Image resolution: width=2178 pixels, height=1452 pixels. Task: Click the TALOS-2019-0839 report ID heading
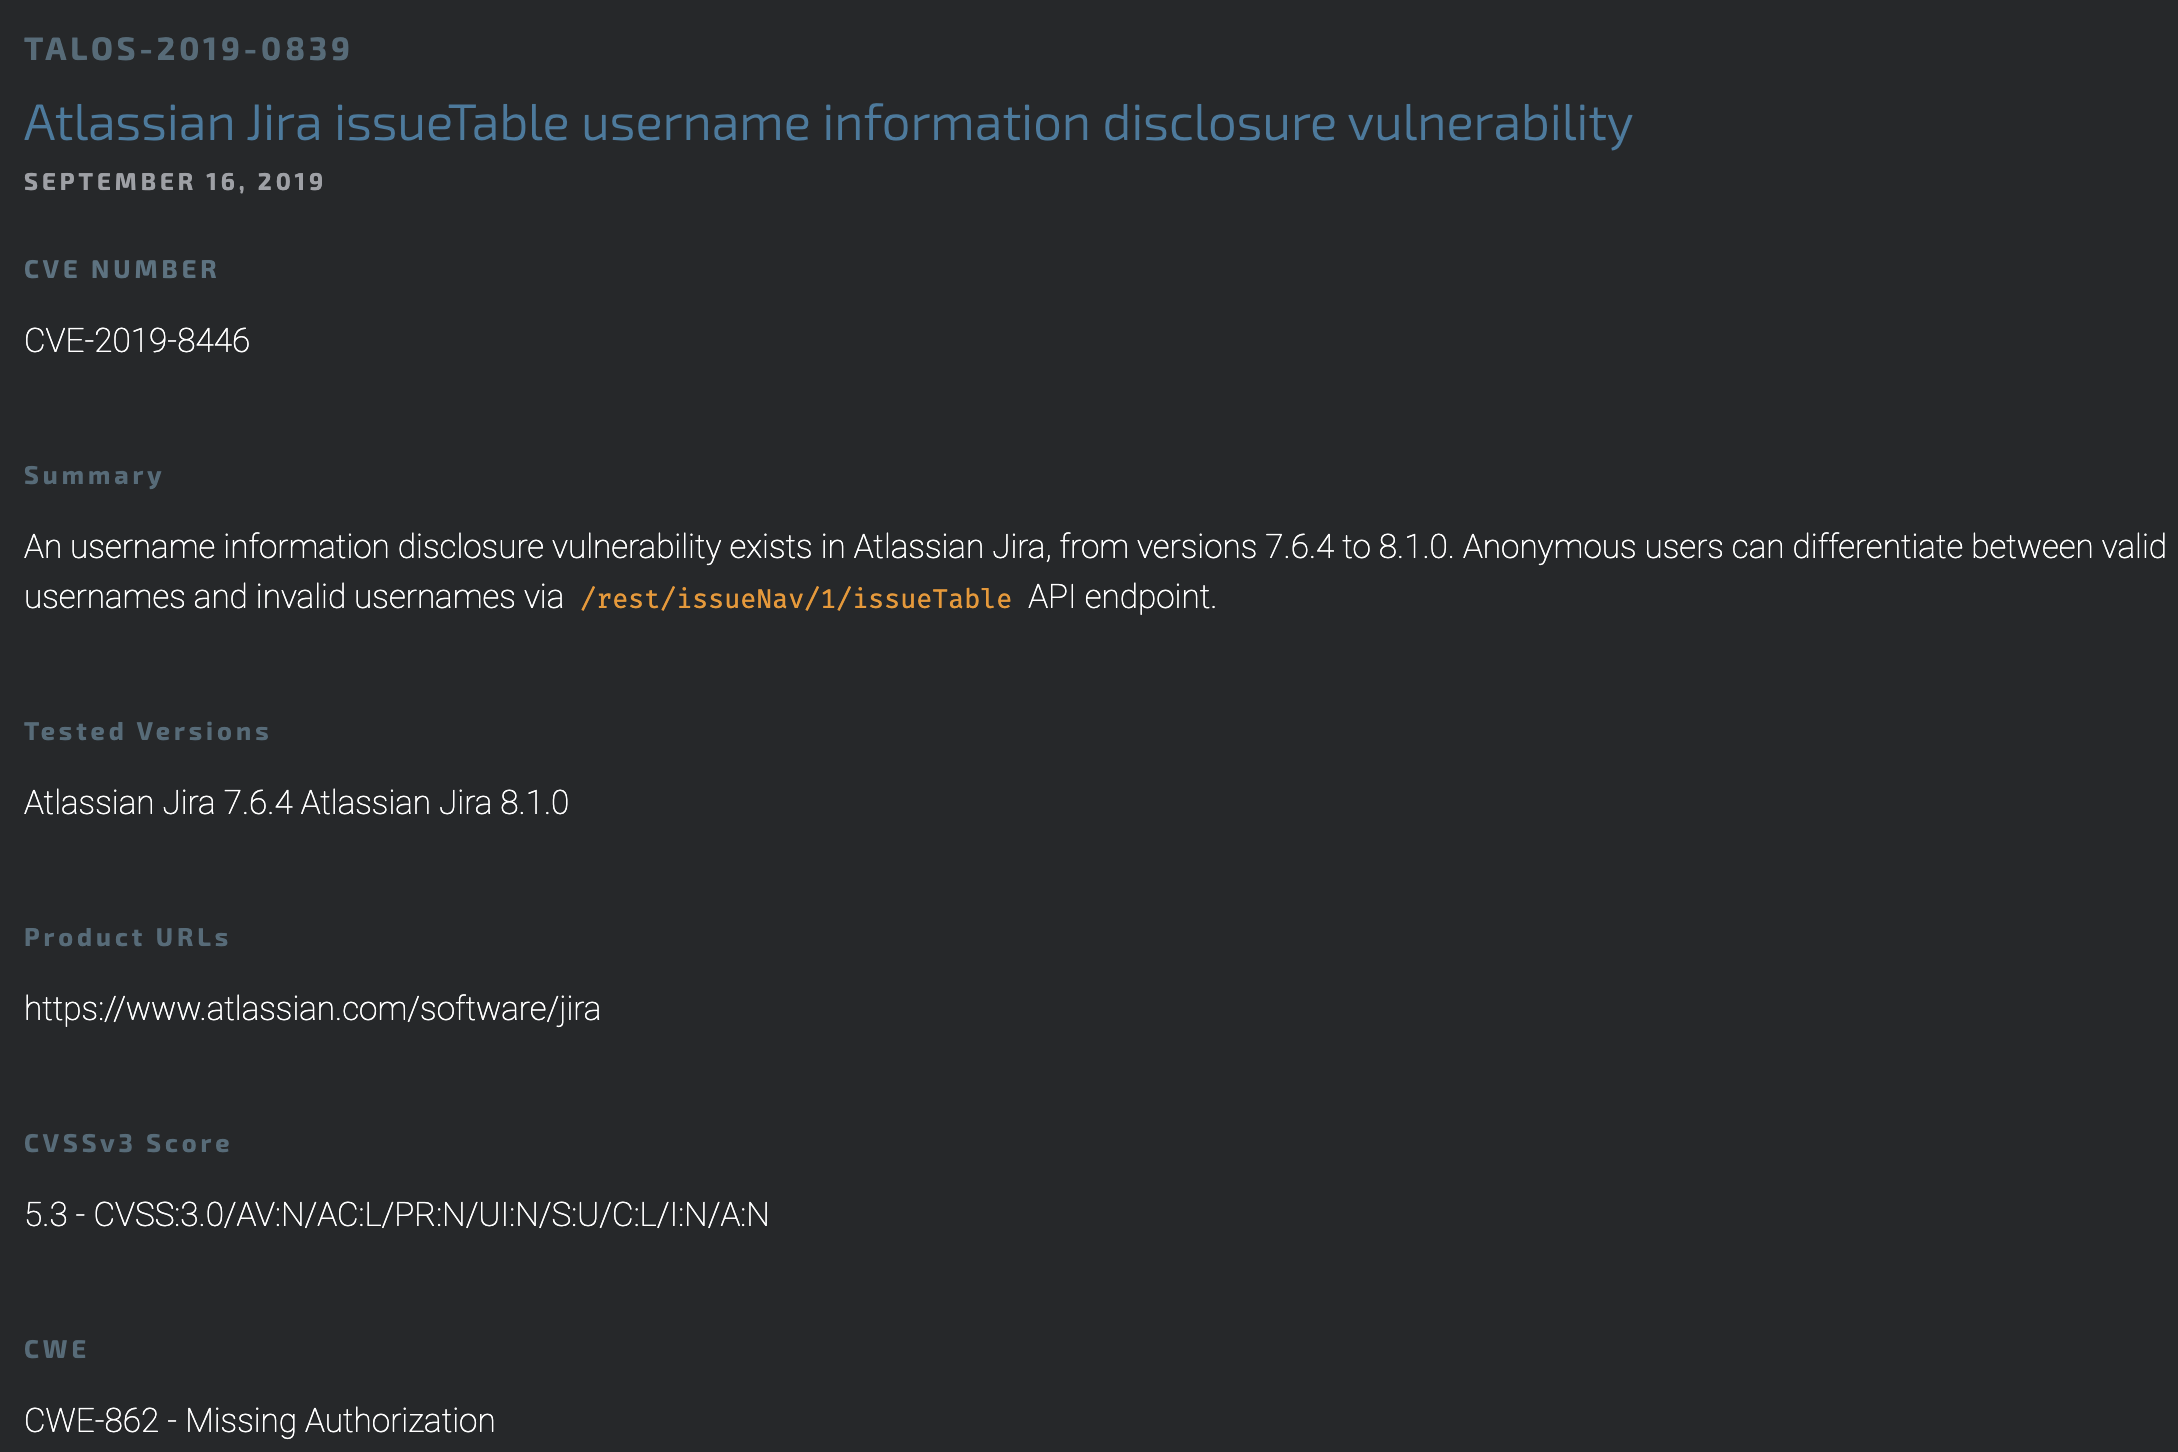[187, 49]
